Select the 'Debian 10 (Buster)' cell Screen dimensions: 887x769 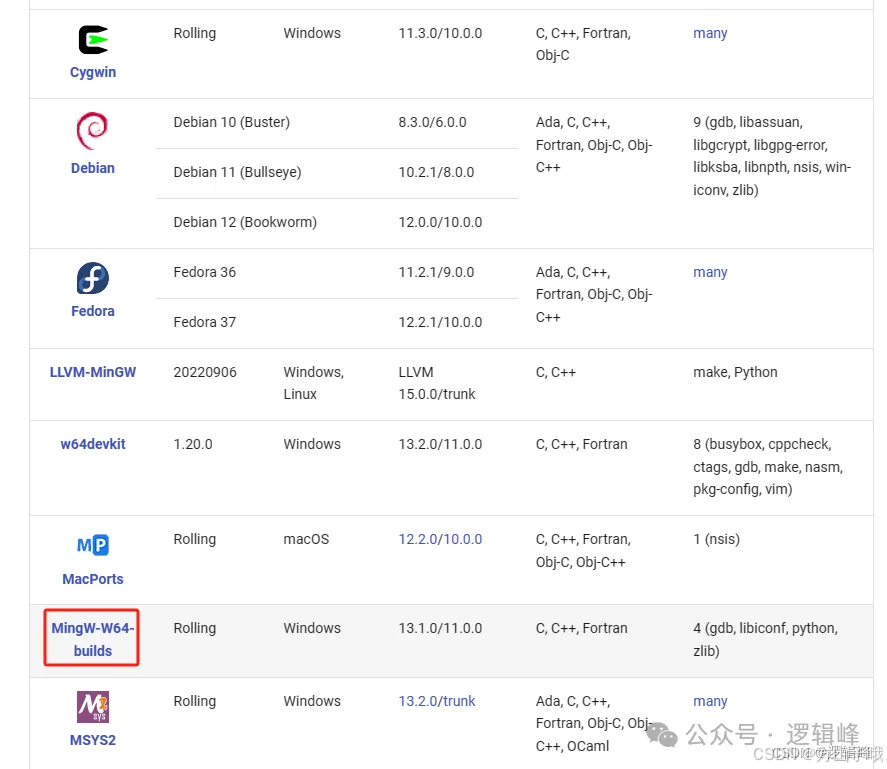[x=231, y=122]
